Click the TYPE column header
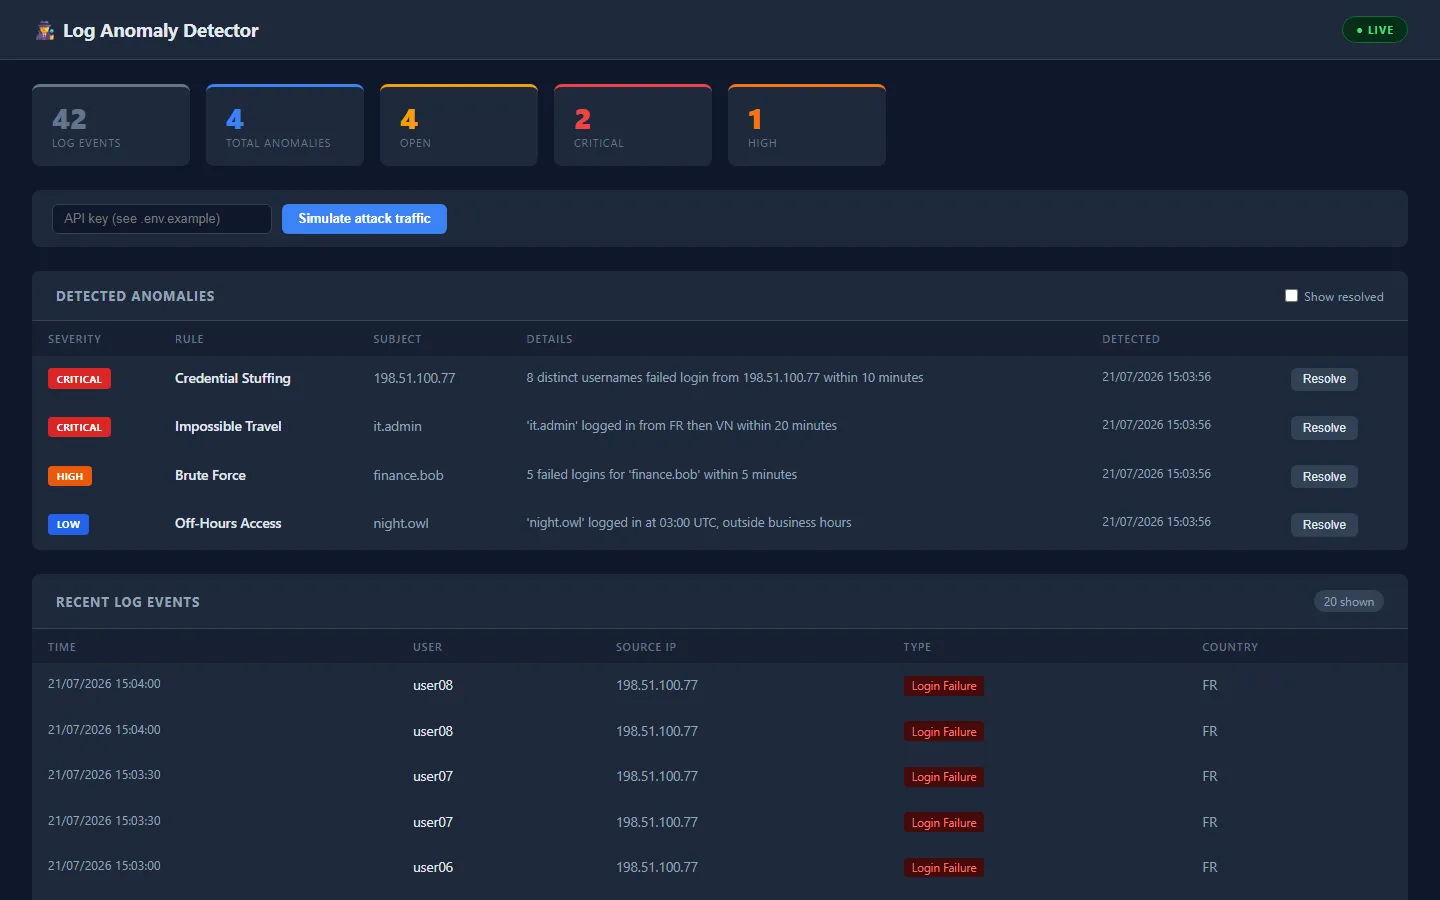Image resolution: width=1440 pixels, height=900 pixels. [917, 647]
